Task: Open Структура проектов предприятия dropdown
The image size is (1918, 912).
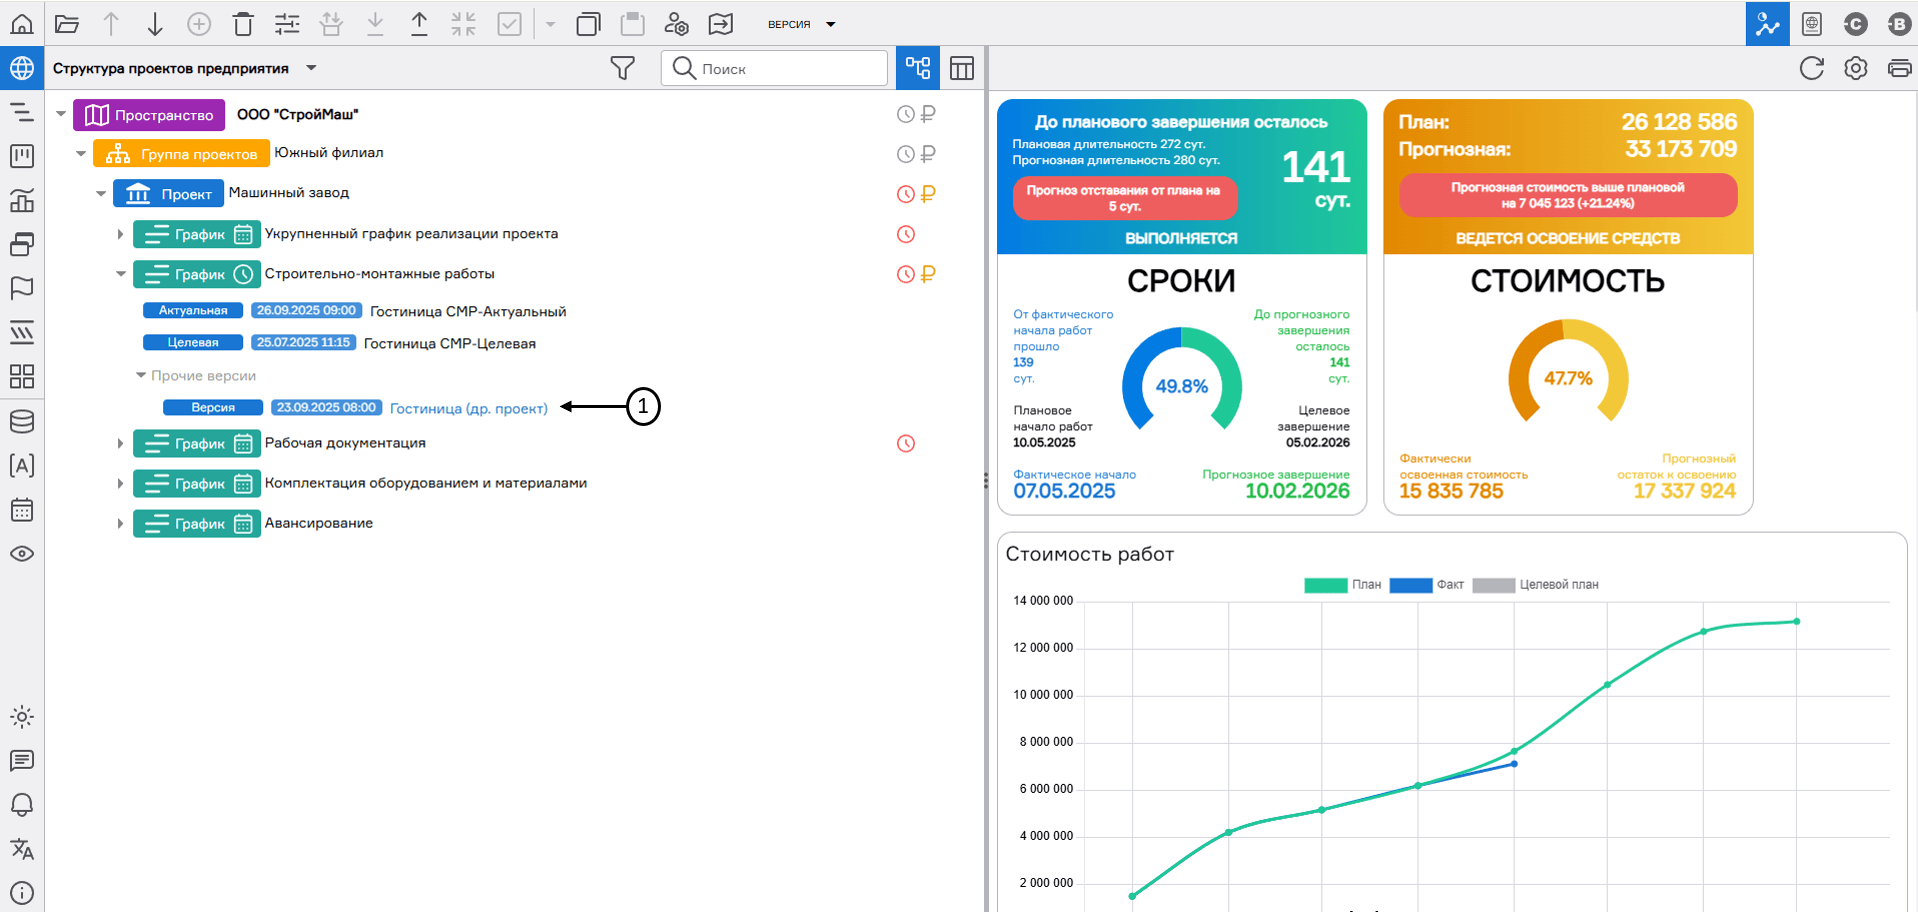Action: pos(311,68)
